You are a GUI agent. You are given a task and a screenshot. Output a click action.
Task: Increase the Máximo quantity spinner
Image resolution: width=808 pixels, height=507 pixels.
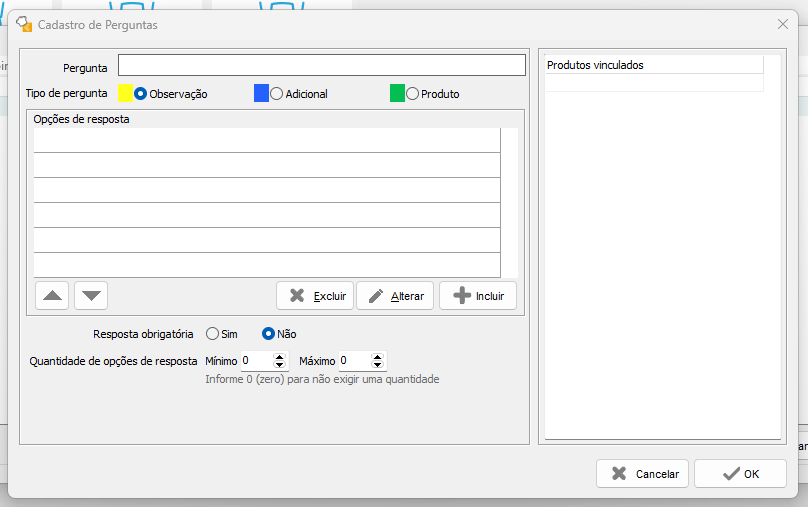coord(377,356)
